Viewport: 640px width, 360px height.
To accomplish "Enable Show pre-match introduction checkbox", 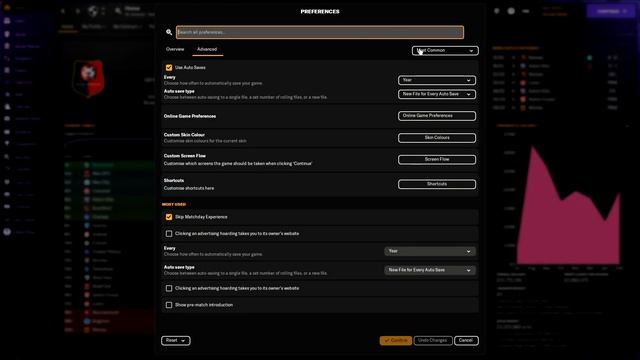I will [x=169, y=305].
